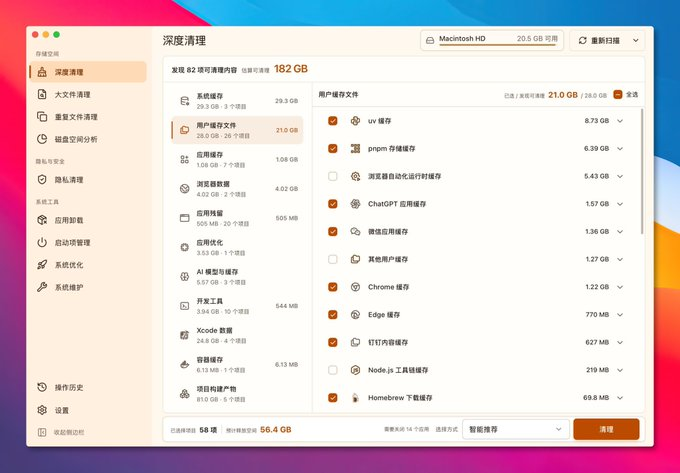Click the 清理 button
680x473 pixels.
click(606, 429)
